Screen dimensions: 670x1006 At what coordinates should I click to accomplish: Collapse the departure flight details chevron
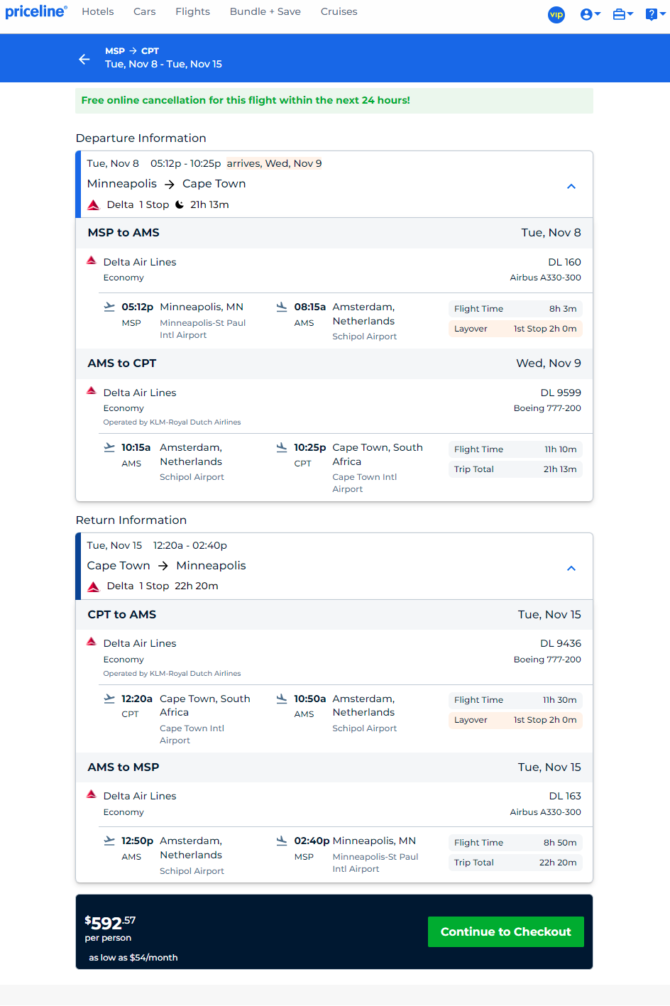coord(571,186)
